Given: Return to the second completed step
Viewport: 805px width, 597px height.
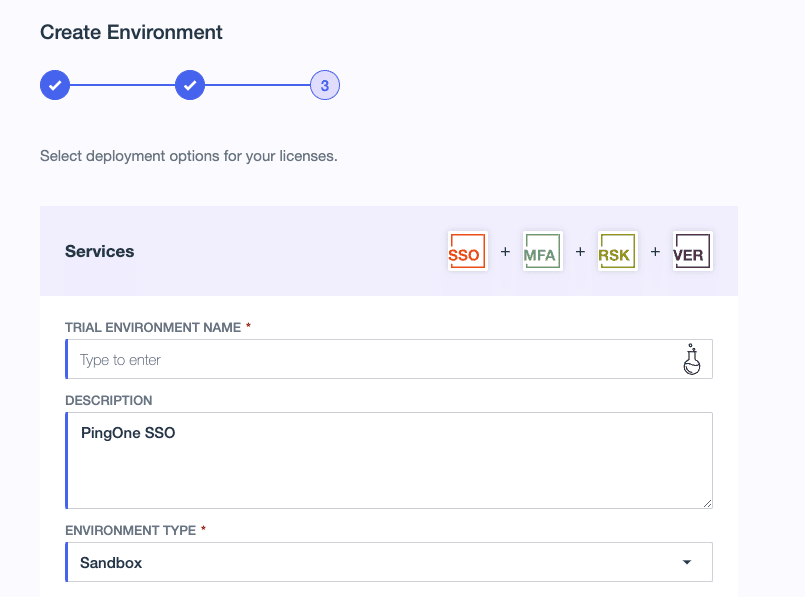Looking at the screenshot, I should (x=190, y=85).
